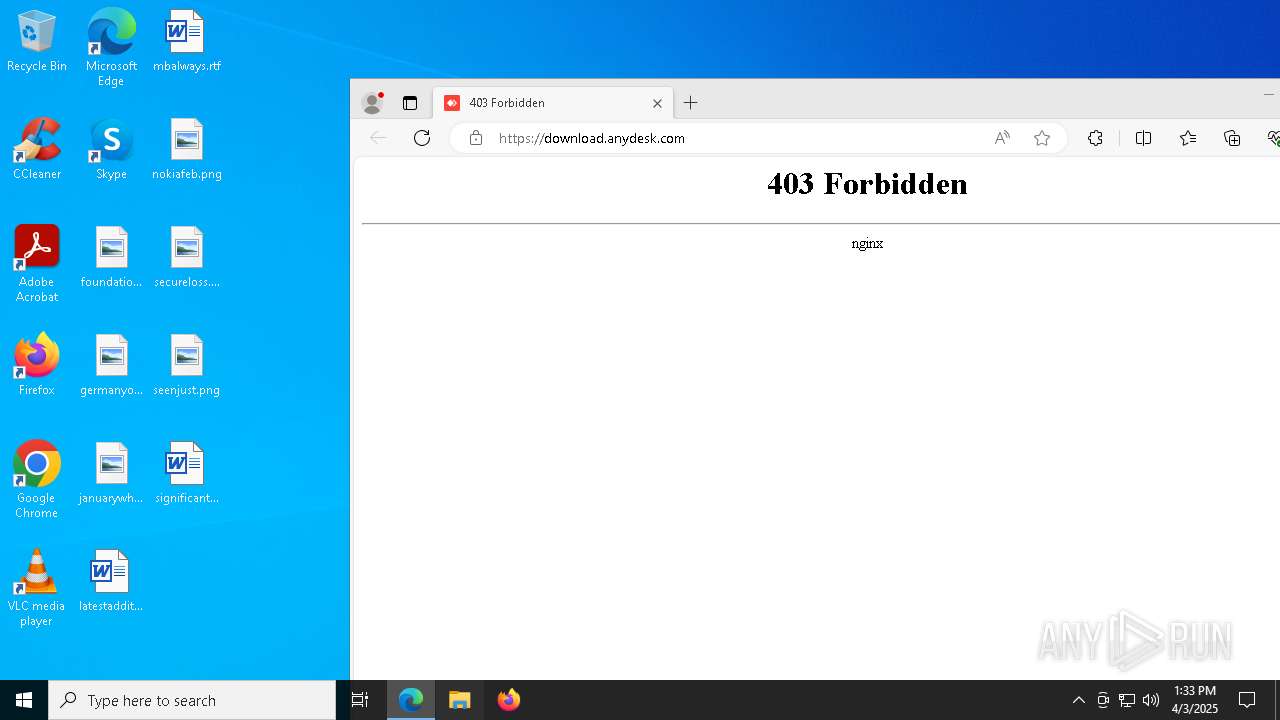This screenshot has width=1280, height=720.
Task: Go back using the browser's back arrow
Action: coord(378,138)
